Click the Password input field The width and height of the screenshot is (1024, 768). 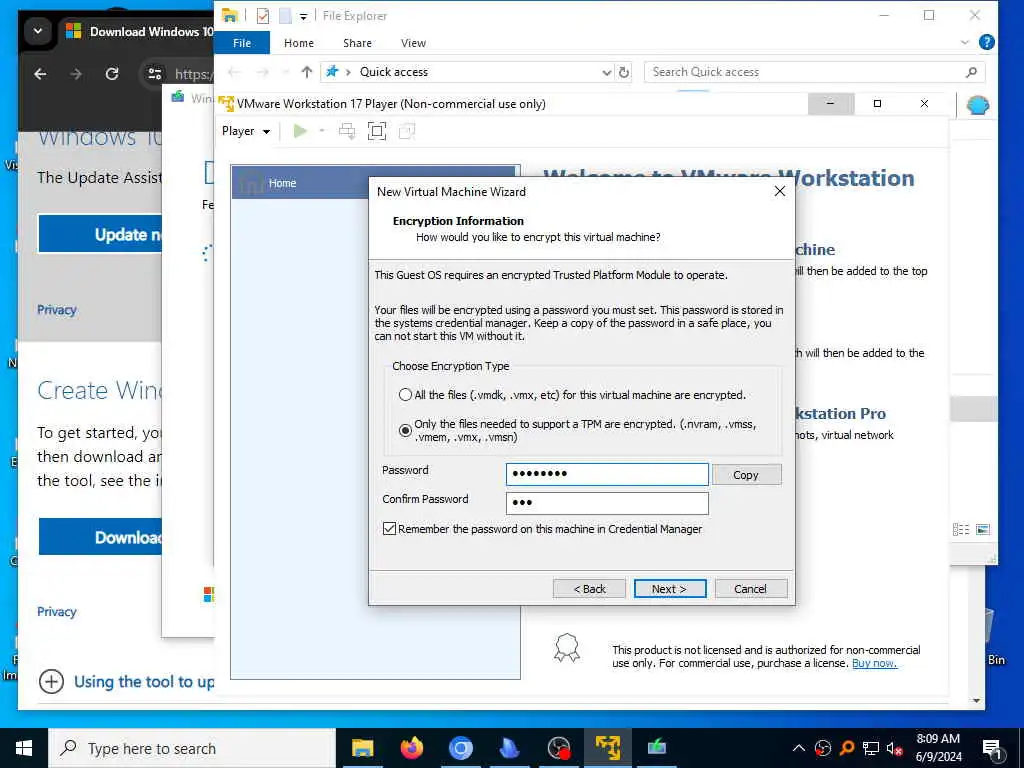tap(607, 474)
